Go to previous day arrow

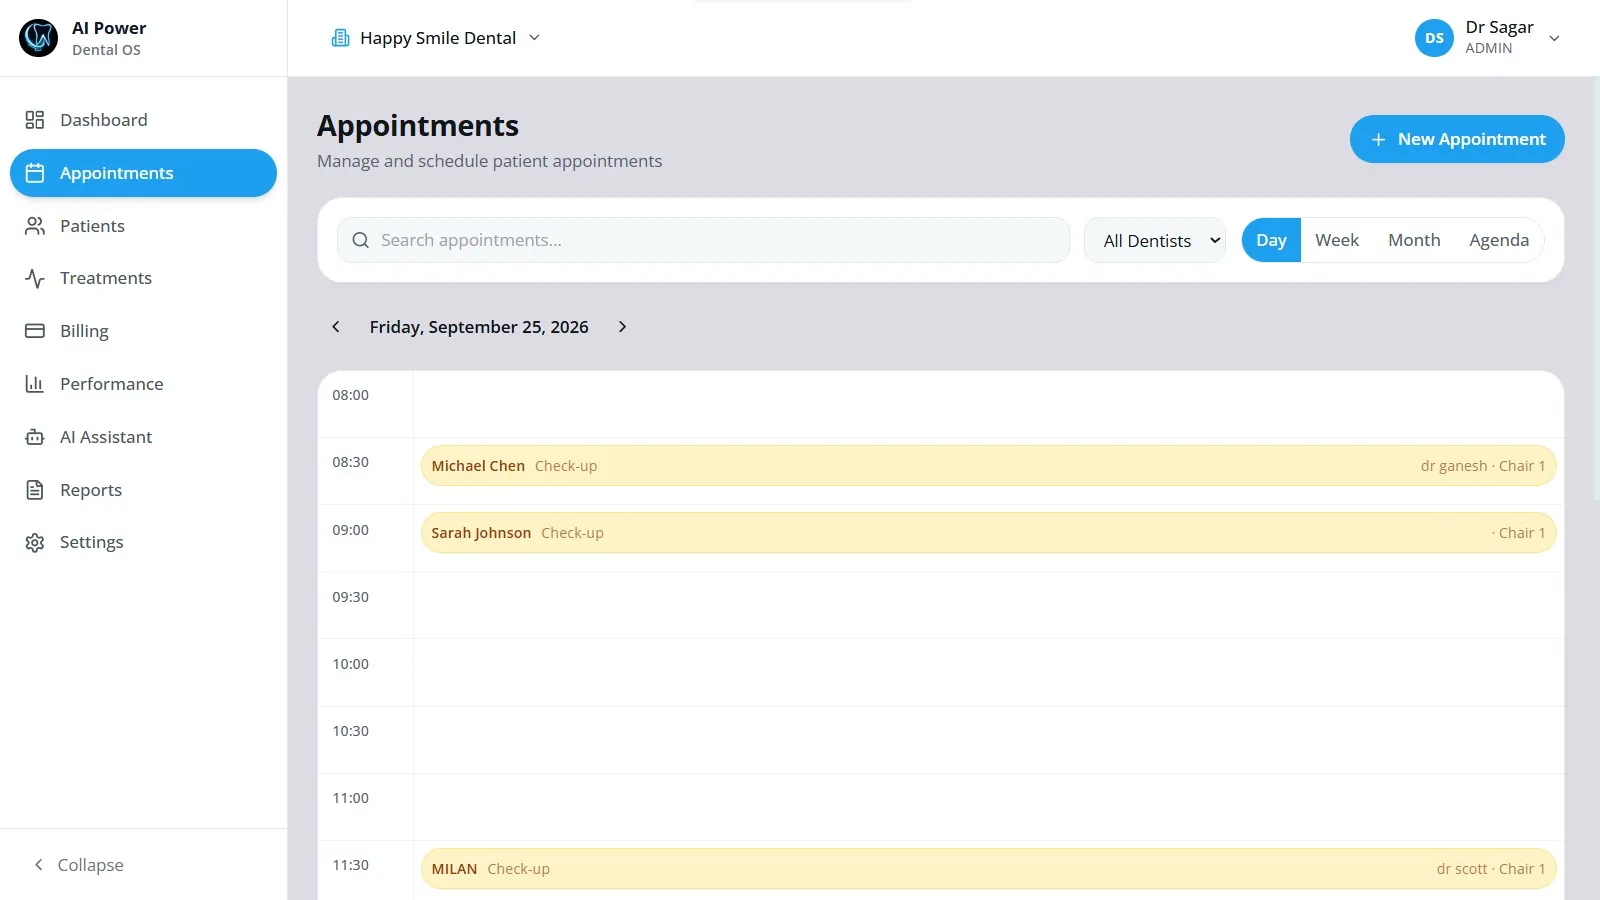[336, 327]
